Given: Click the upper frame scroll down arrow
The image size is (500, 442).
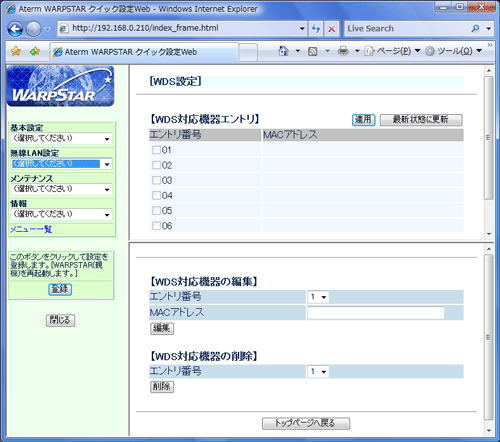Looking at the screenshot, I should click(x=489, y=234).
